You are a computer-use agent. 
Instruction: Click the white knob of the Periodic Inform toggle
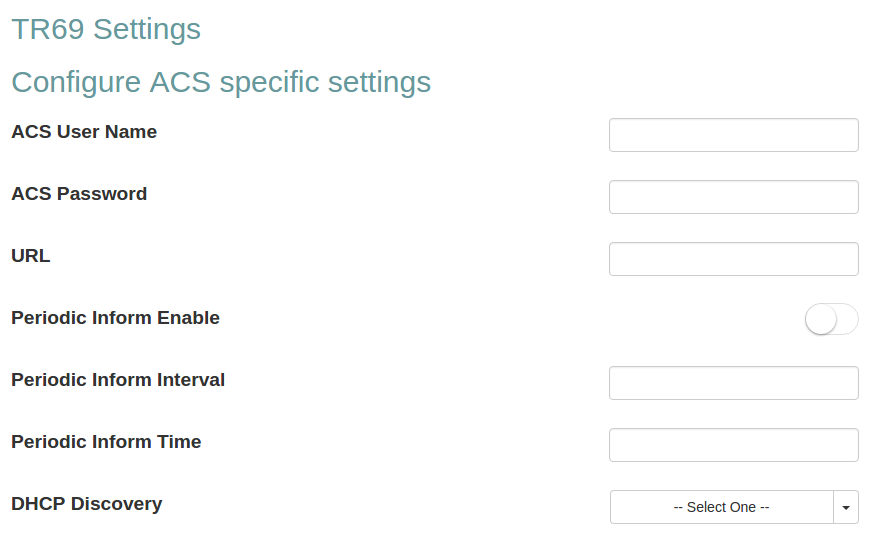[x=821, y=320]
